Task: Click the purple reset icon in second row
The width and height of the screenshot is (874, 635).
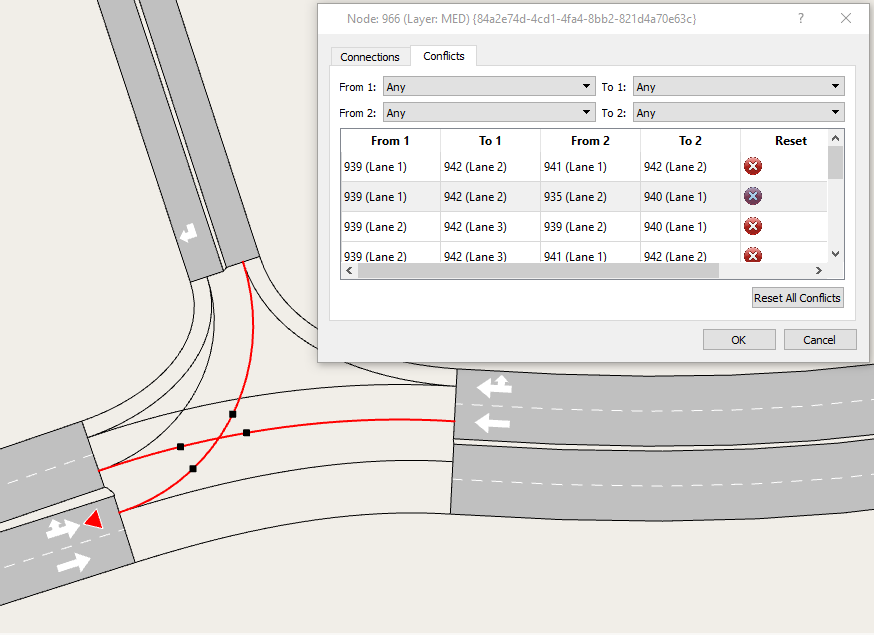Action: pos(753,197)
